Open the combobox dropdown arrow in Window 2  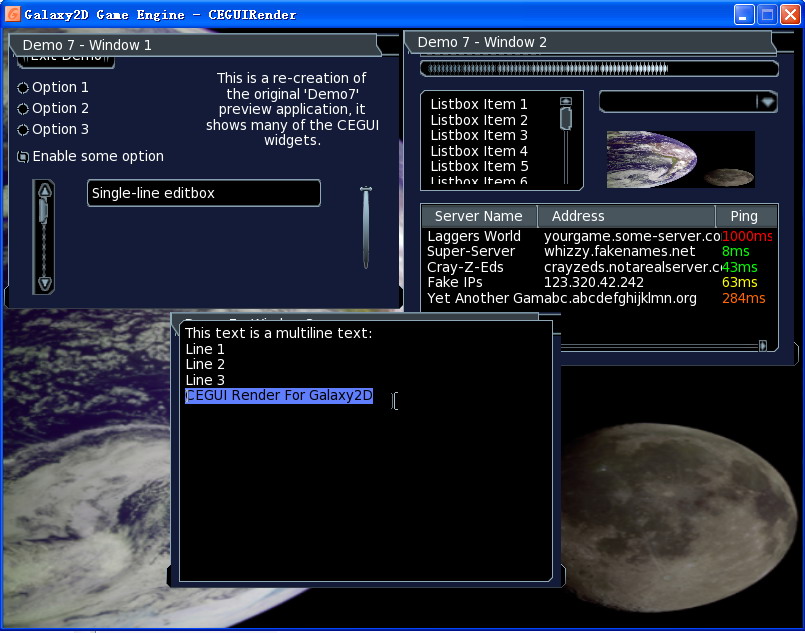(766, 102)
